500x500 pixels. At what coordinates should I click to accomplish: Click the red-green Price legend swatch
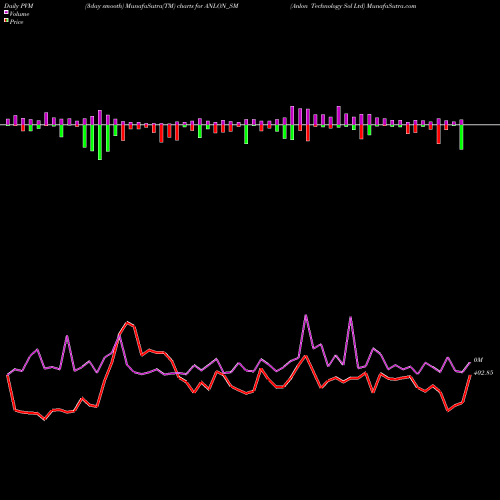pos(6,21)
